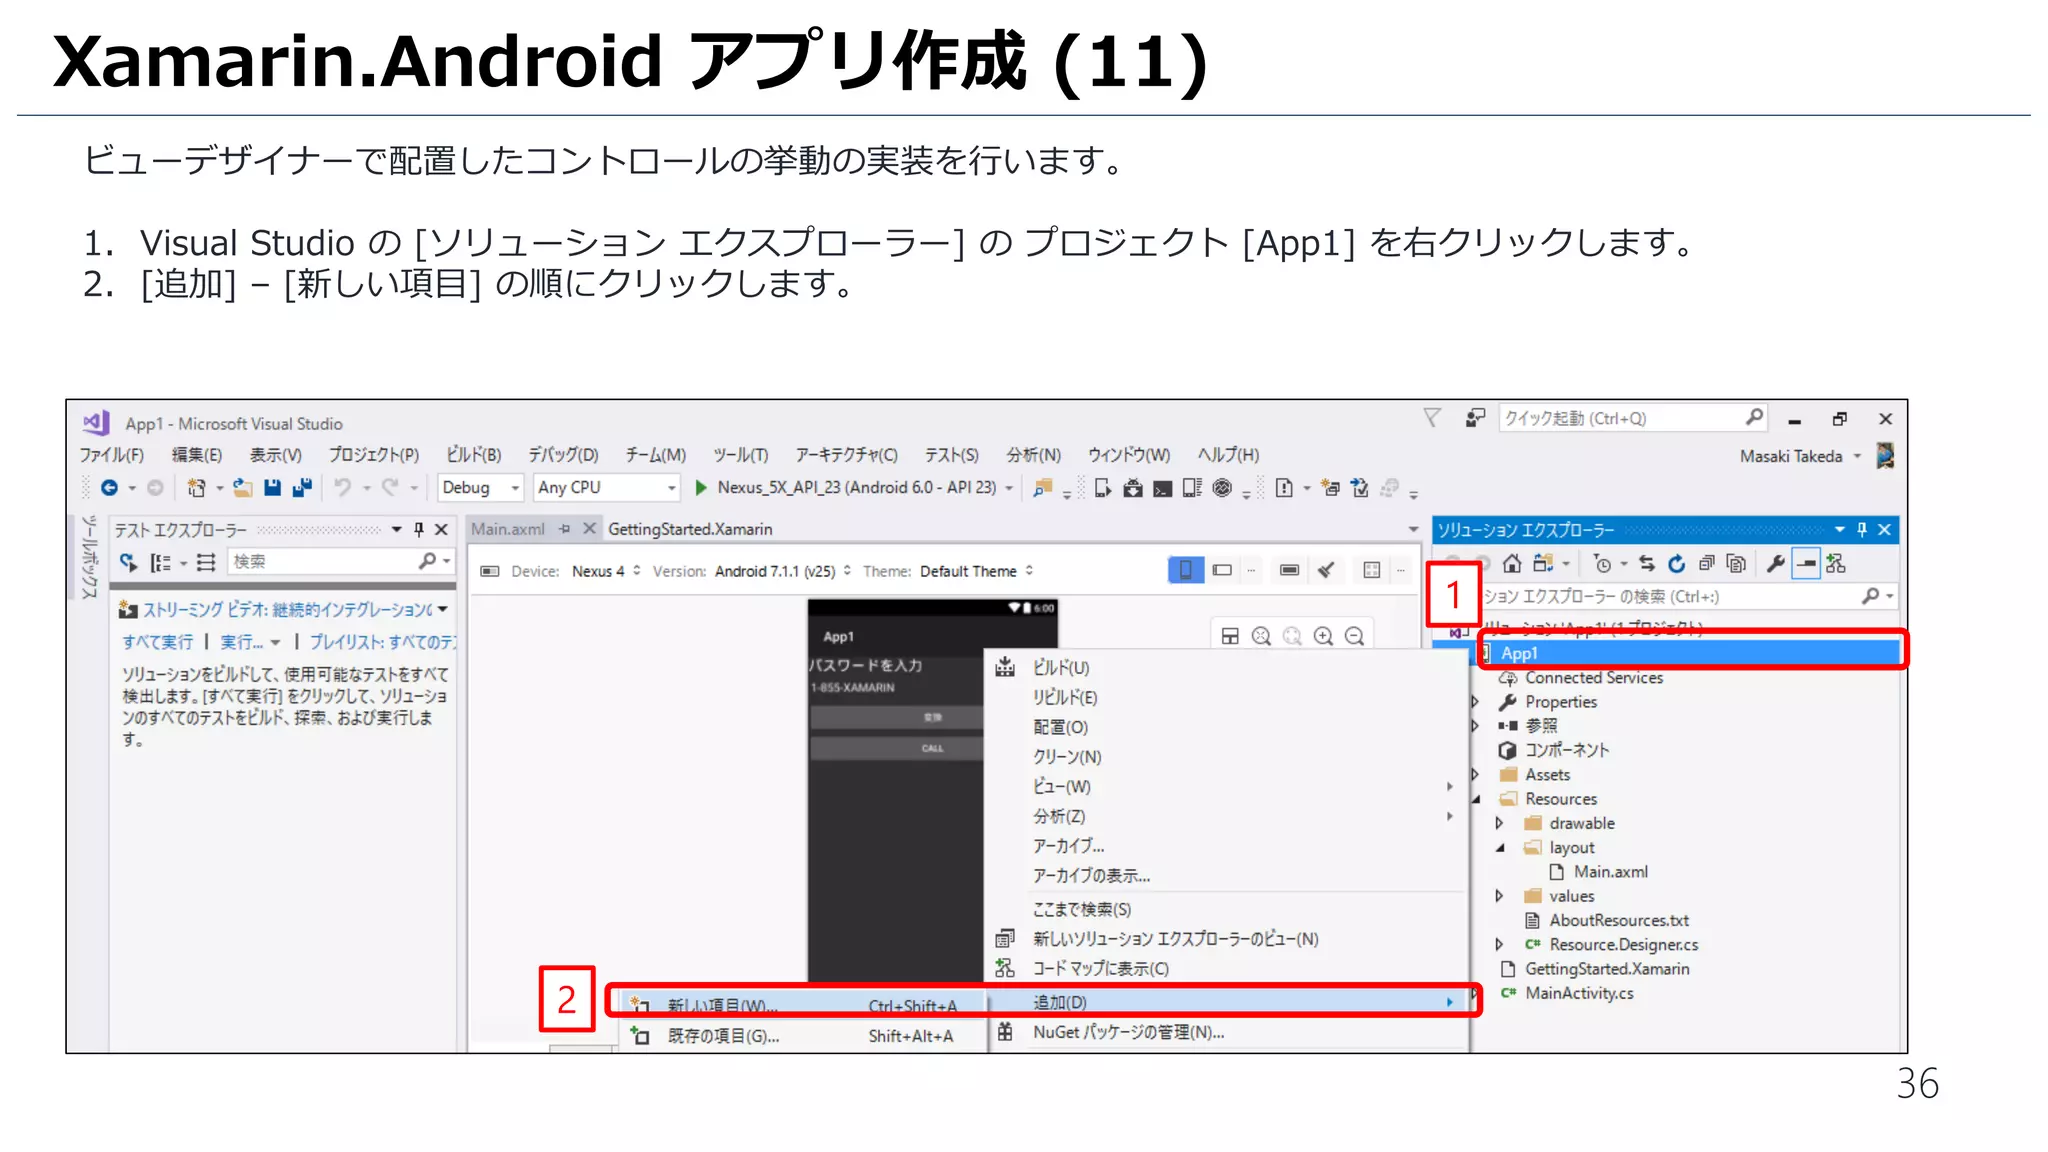Click the Open File folder icon
This screenshot has width=2048, height=1152.
pyautogui.click(x=242, y=487)
